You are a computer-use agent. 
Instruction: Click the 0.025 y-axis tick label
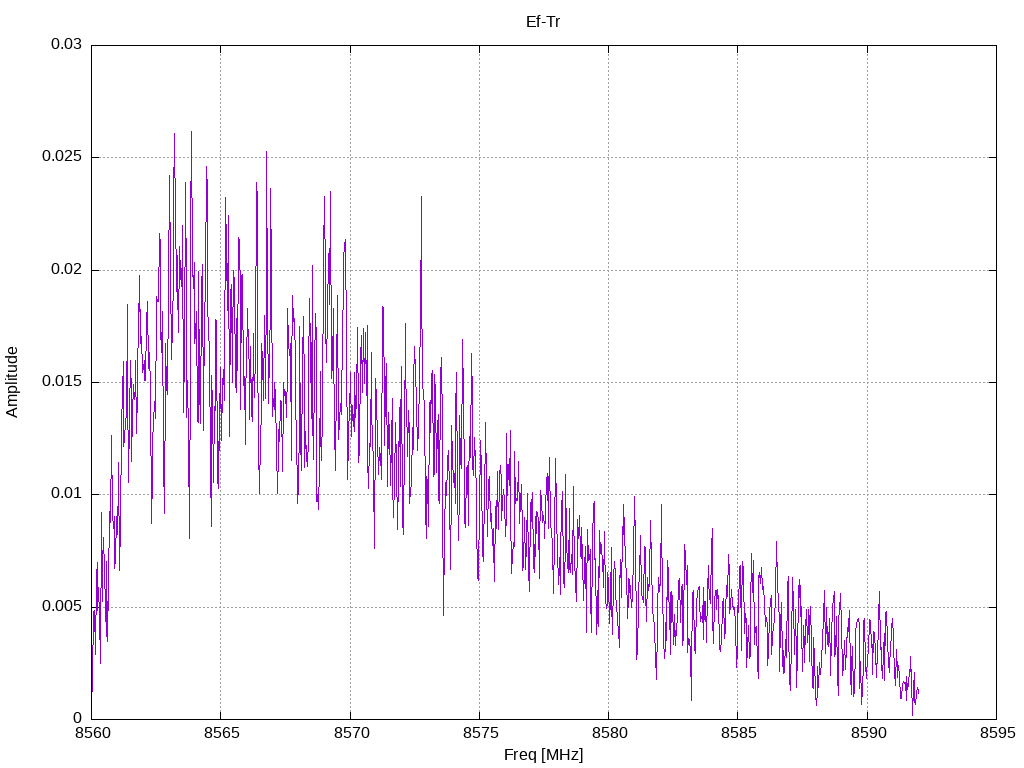pyautogui.click(x=63, y=157)
